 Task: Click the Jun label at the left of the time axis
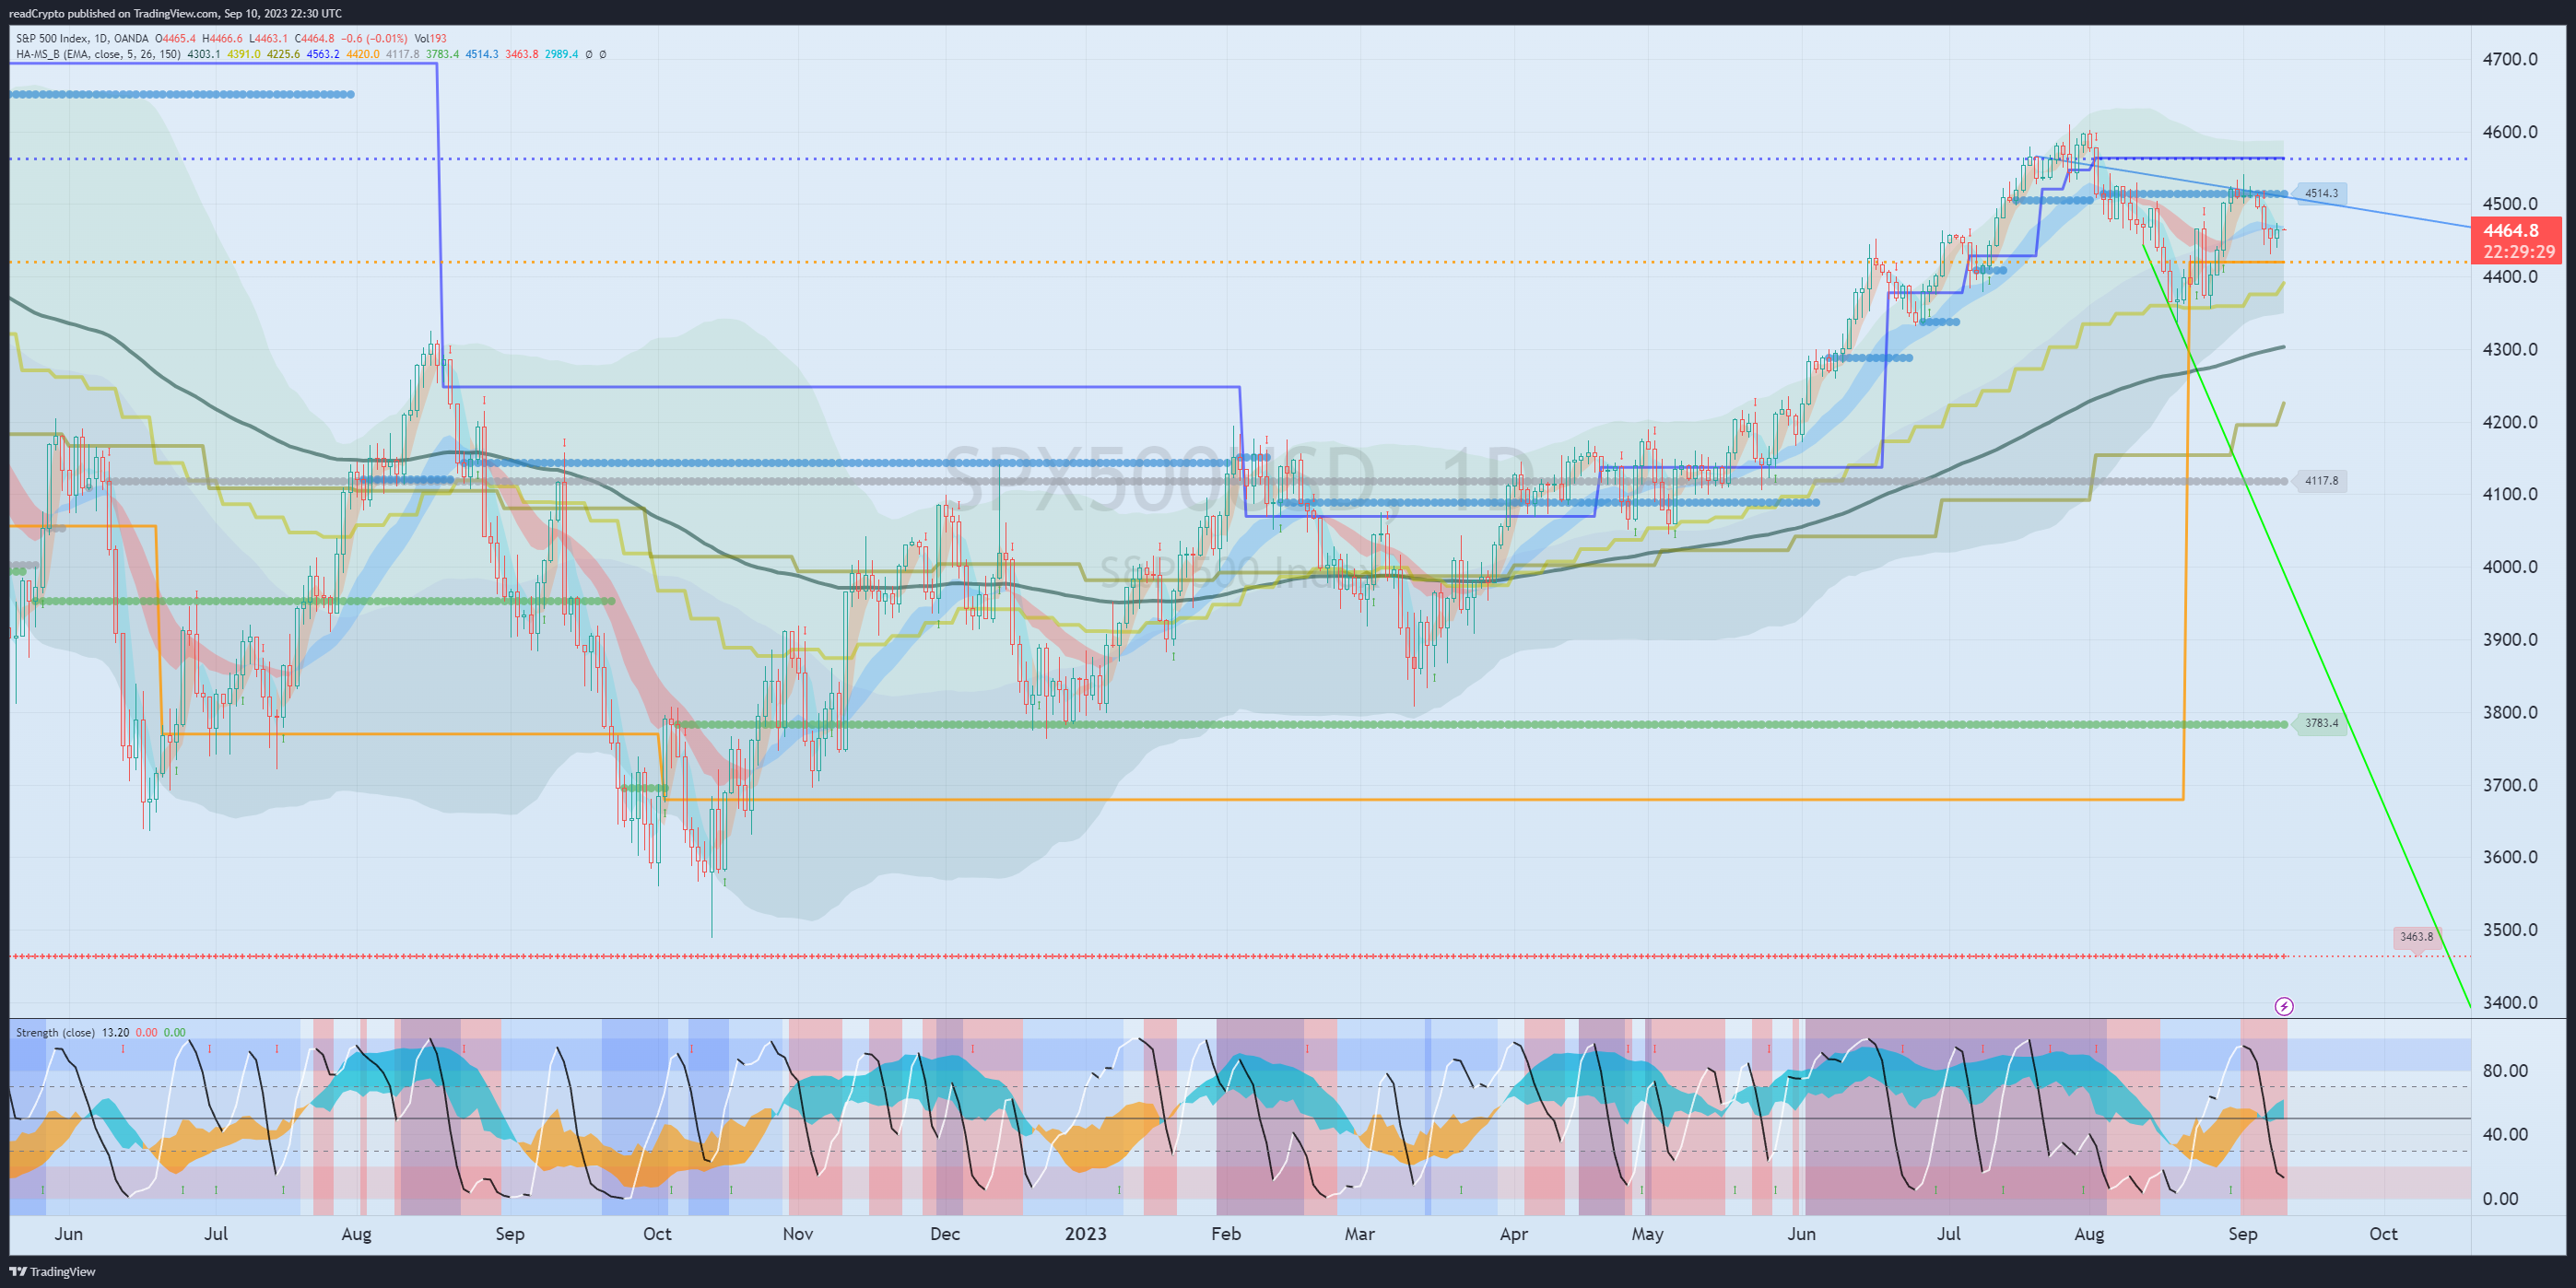(x=69, y=1234)
